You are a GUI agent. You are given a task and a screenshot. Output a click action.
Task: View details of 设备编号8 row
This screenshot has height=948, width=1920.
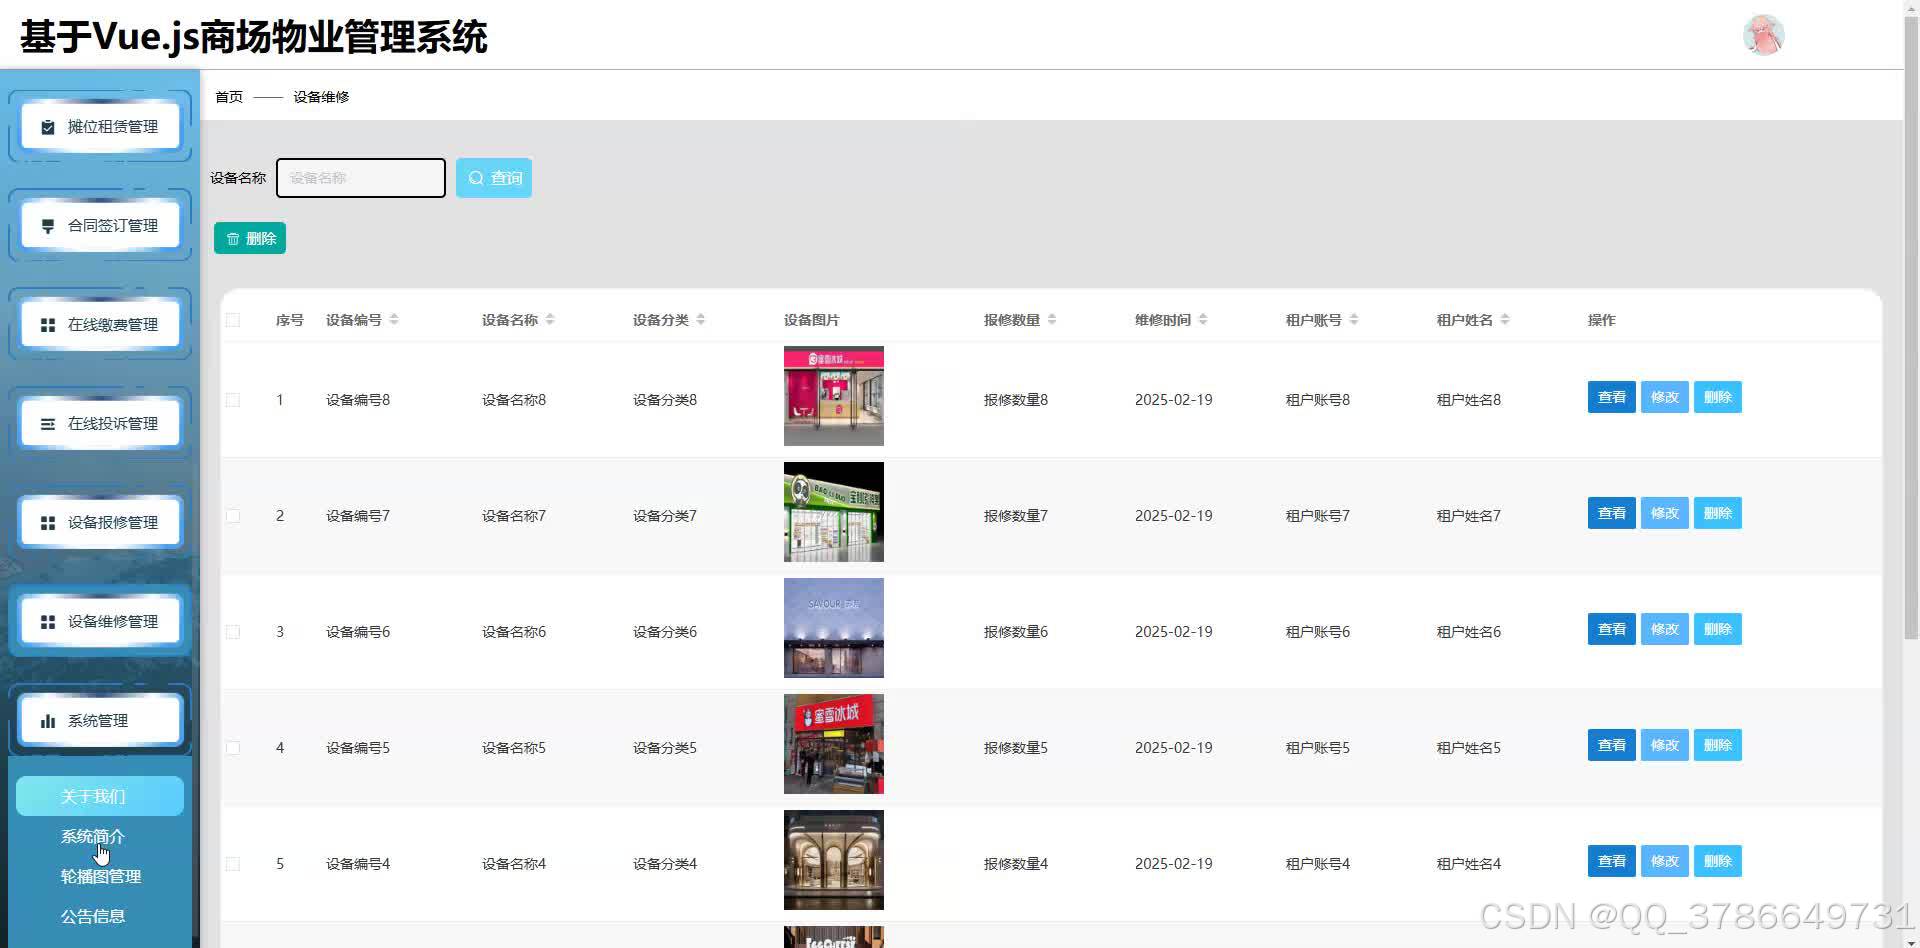pos(1612,397)
